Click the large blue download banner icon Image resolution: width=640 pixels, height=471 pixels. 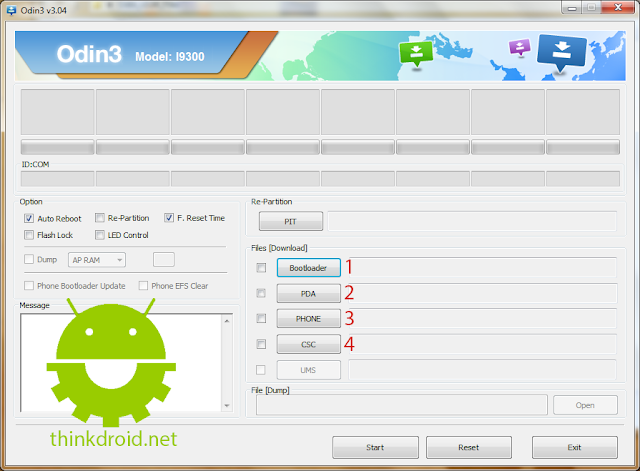pyautogui.click(x=562, y=52)
